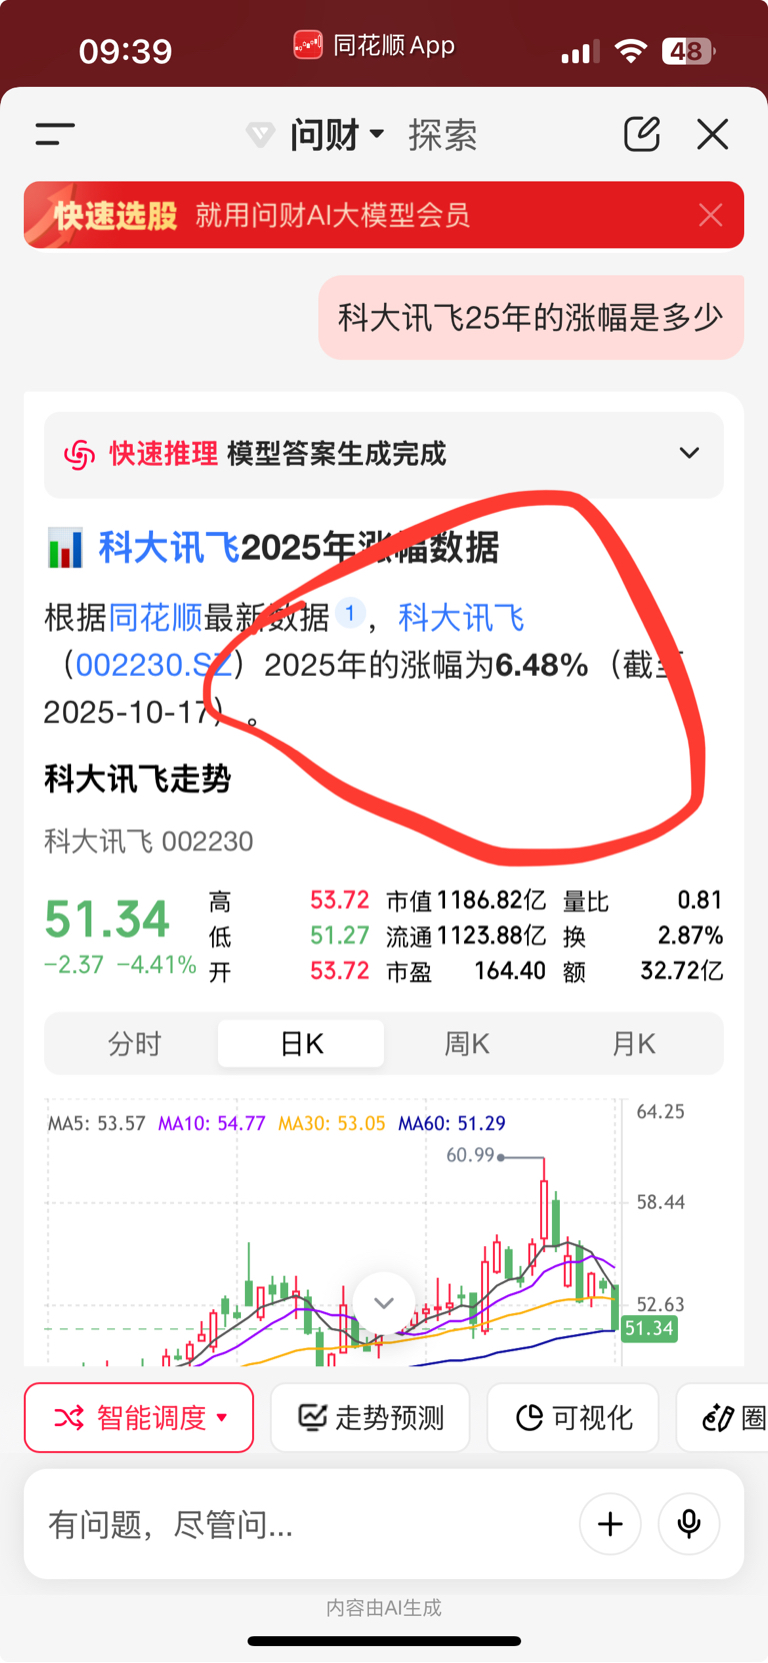768x1663 pixels.
Task: Tap the 智能调度 shuffle arrows icon
Action: click(x=69, y=1418)
